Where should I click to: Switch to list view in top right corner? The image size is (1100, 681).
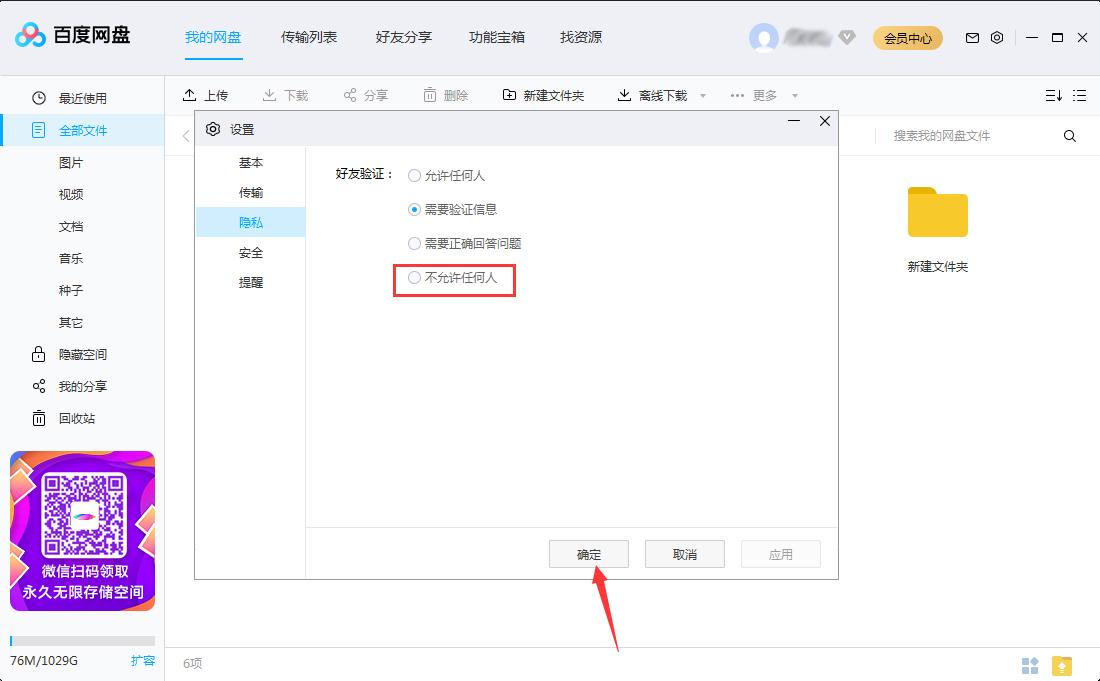pyautogui.click(x=1079, y=95)
